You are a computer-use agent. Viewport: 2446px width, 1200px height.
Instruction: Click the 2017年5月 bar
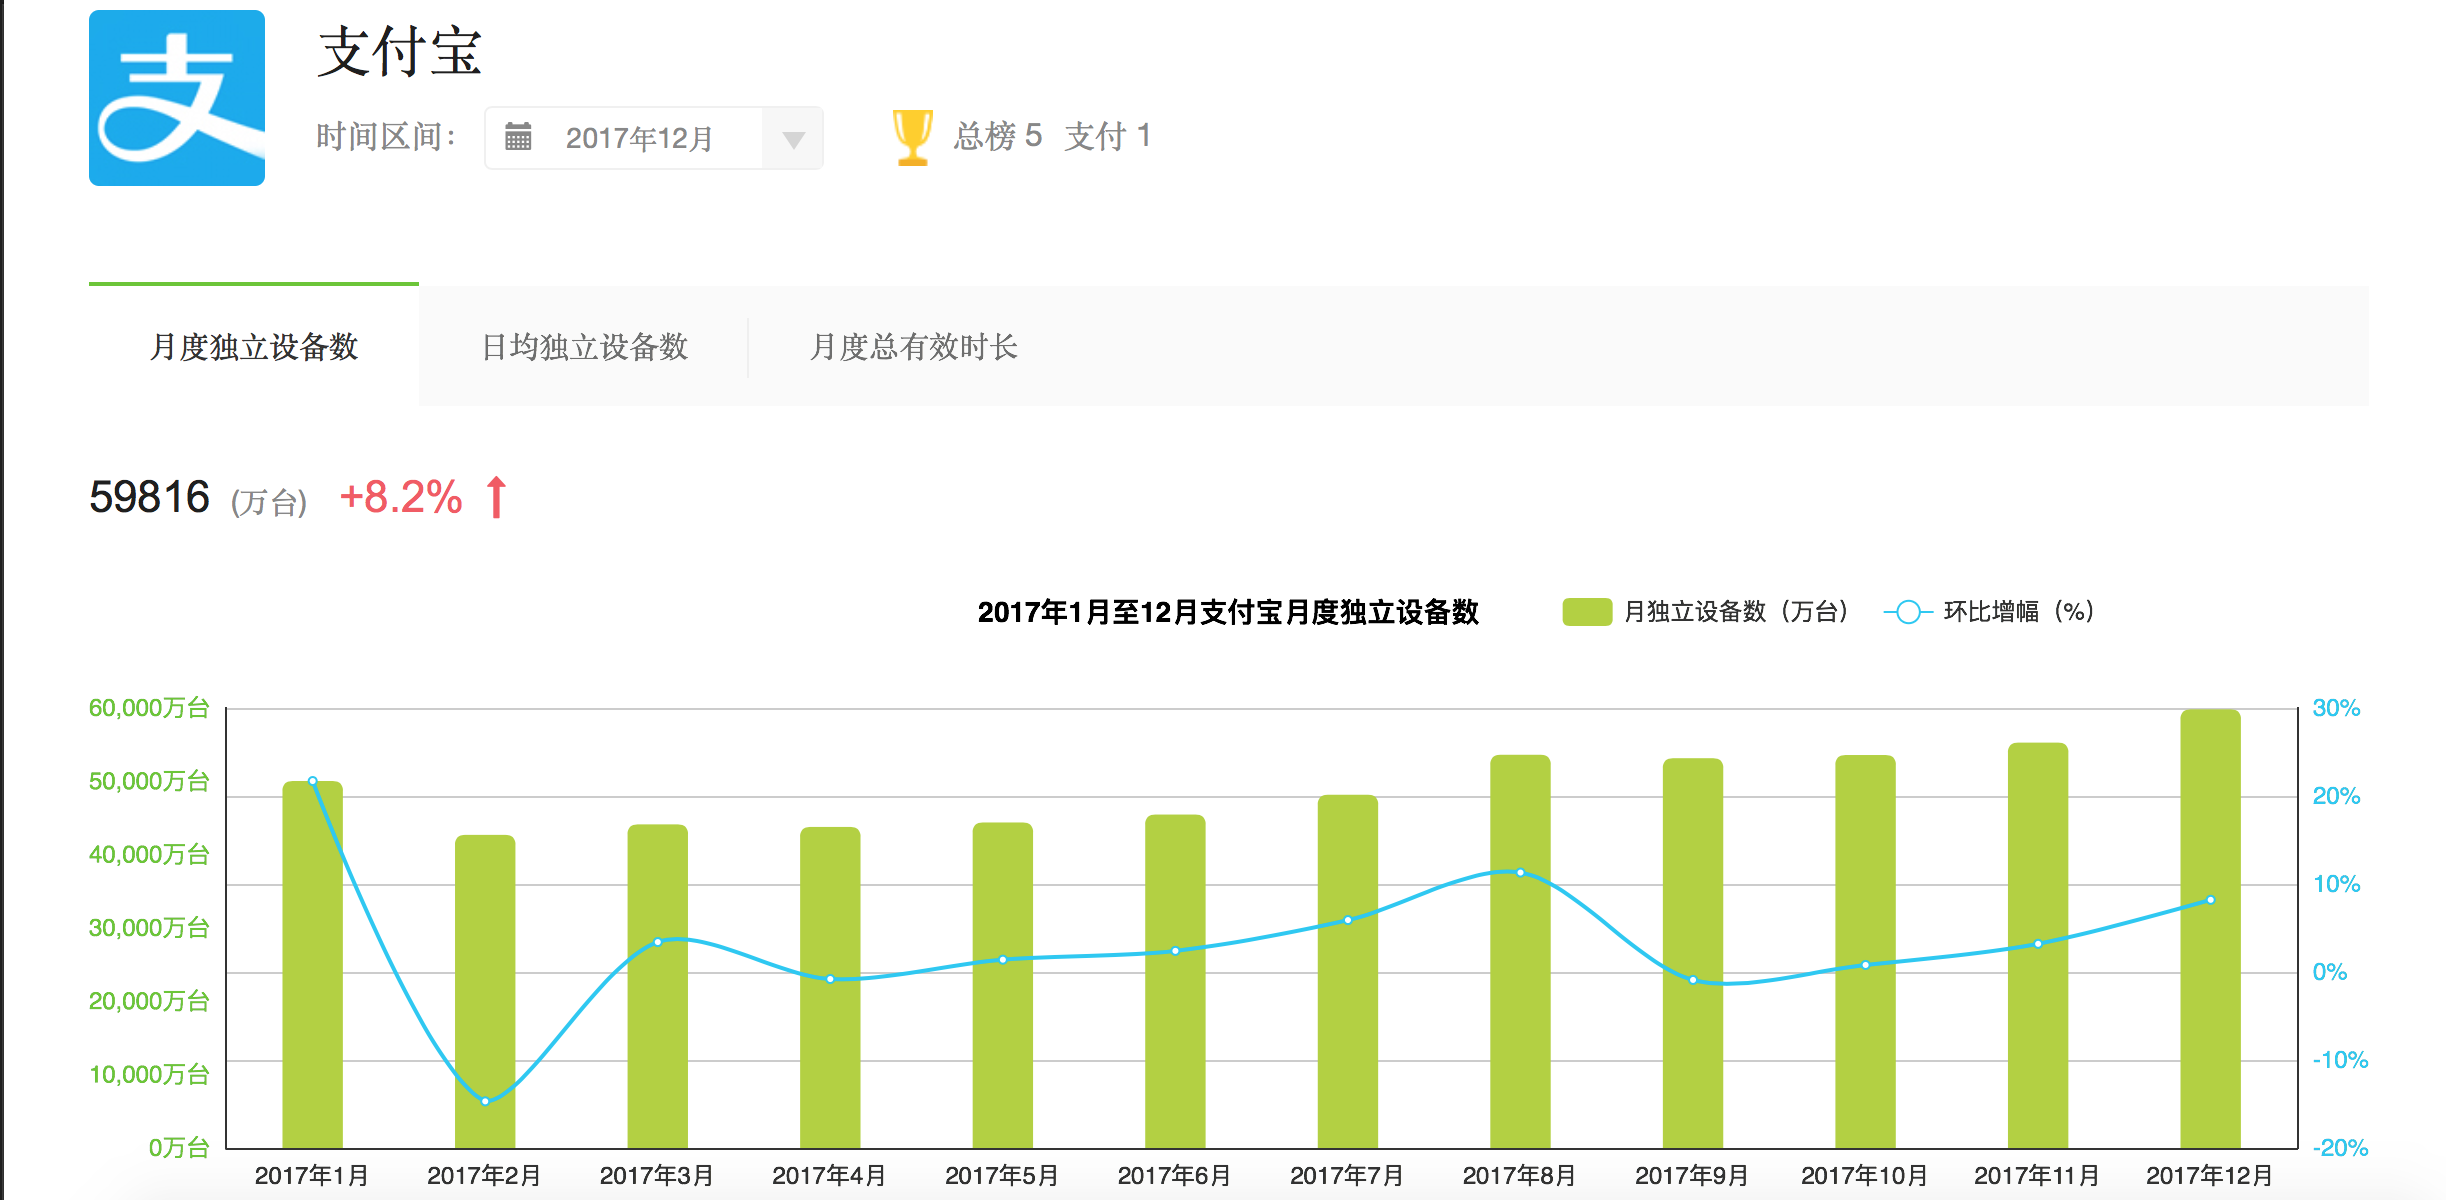(x=1003, y=985)
